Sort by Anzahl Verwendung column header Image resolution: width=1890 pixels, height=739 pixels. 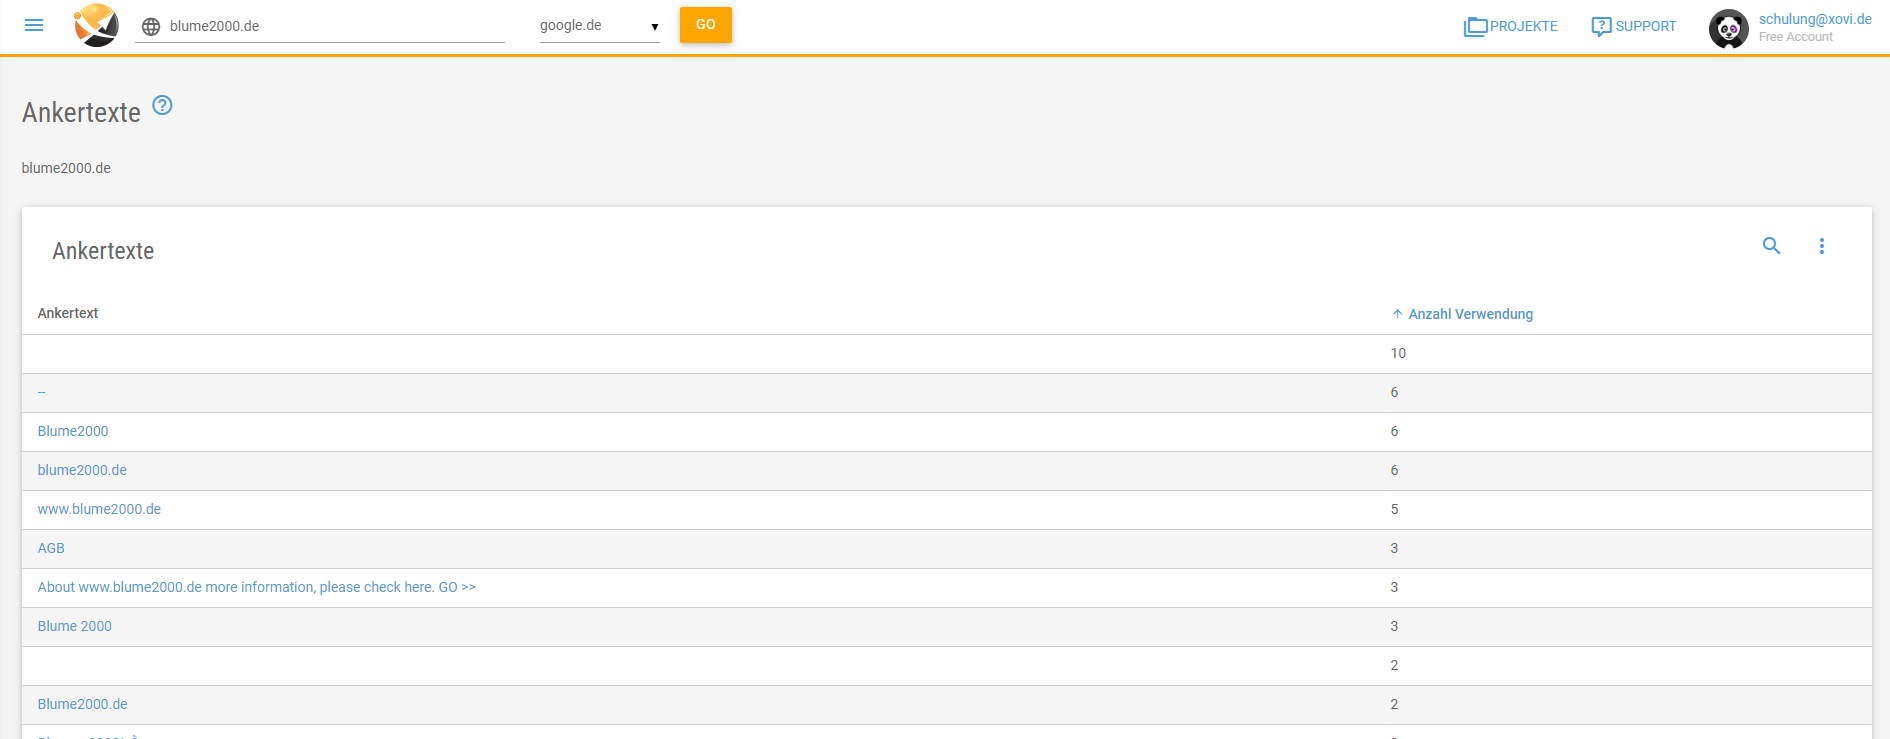1470,314
